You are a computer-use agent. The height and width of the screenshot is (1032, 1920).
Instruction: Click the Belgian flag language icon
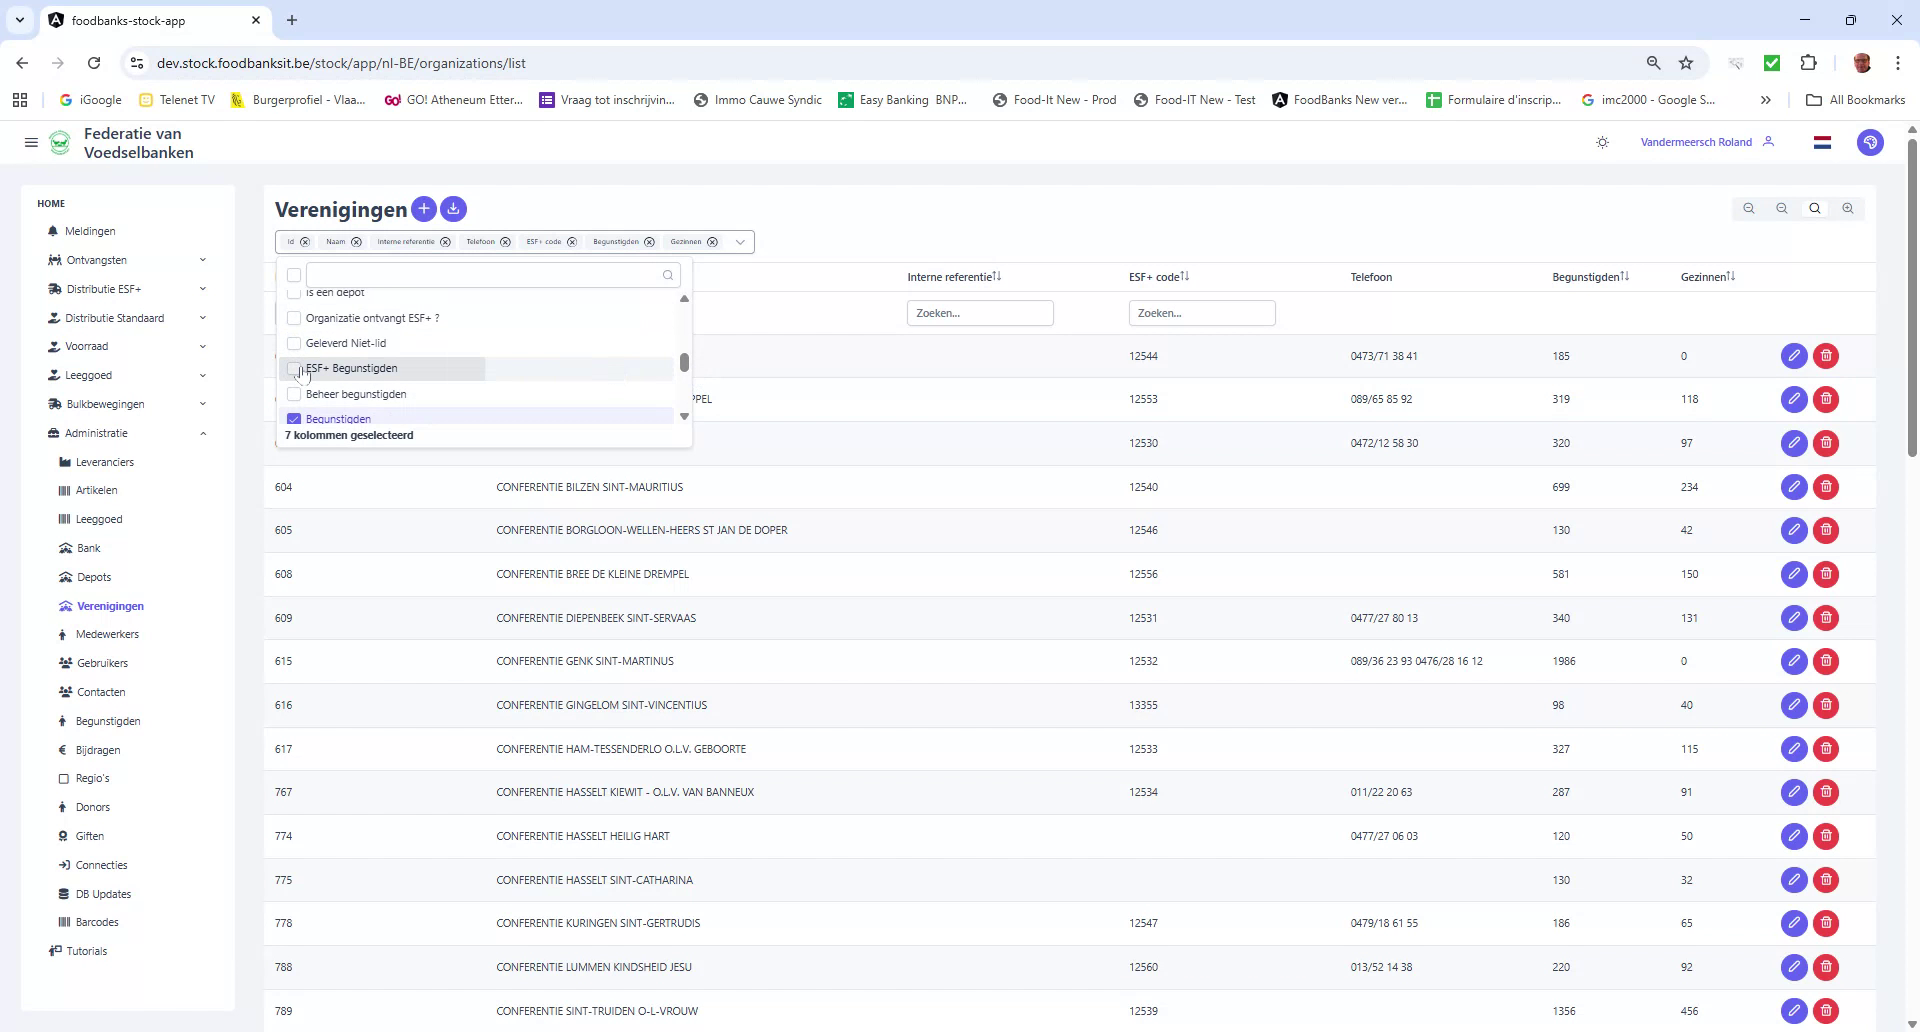[1822, 142]
